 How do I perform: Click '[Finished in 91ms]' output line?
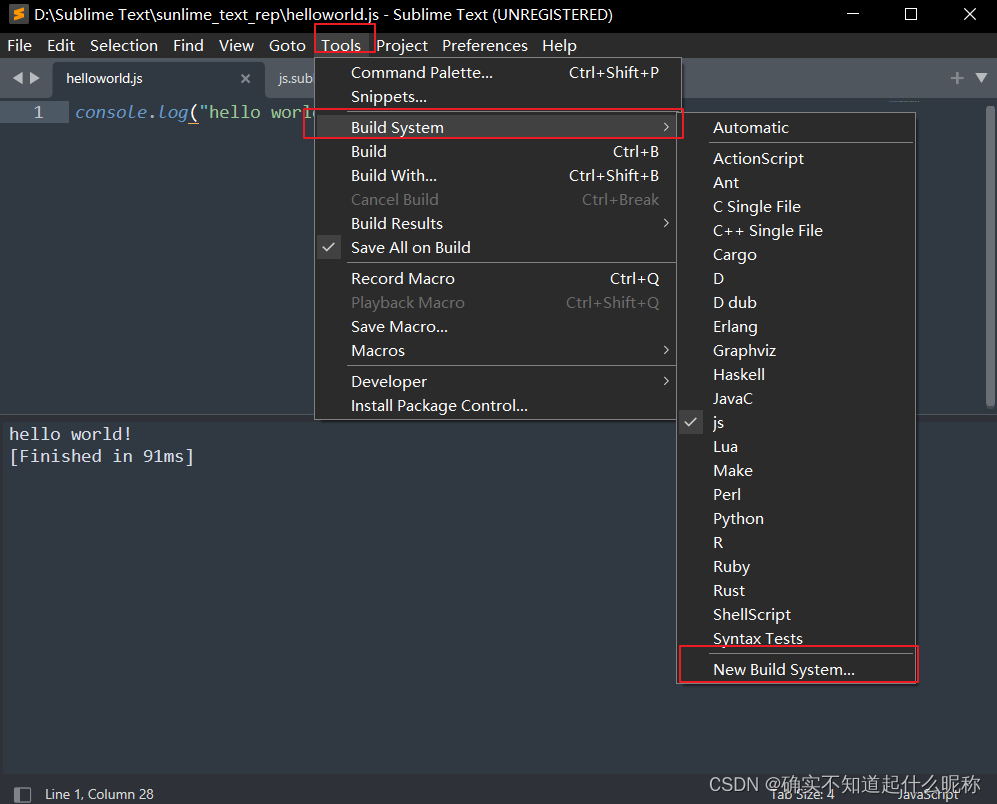[x=102, y=456]
